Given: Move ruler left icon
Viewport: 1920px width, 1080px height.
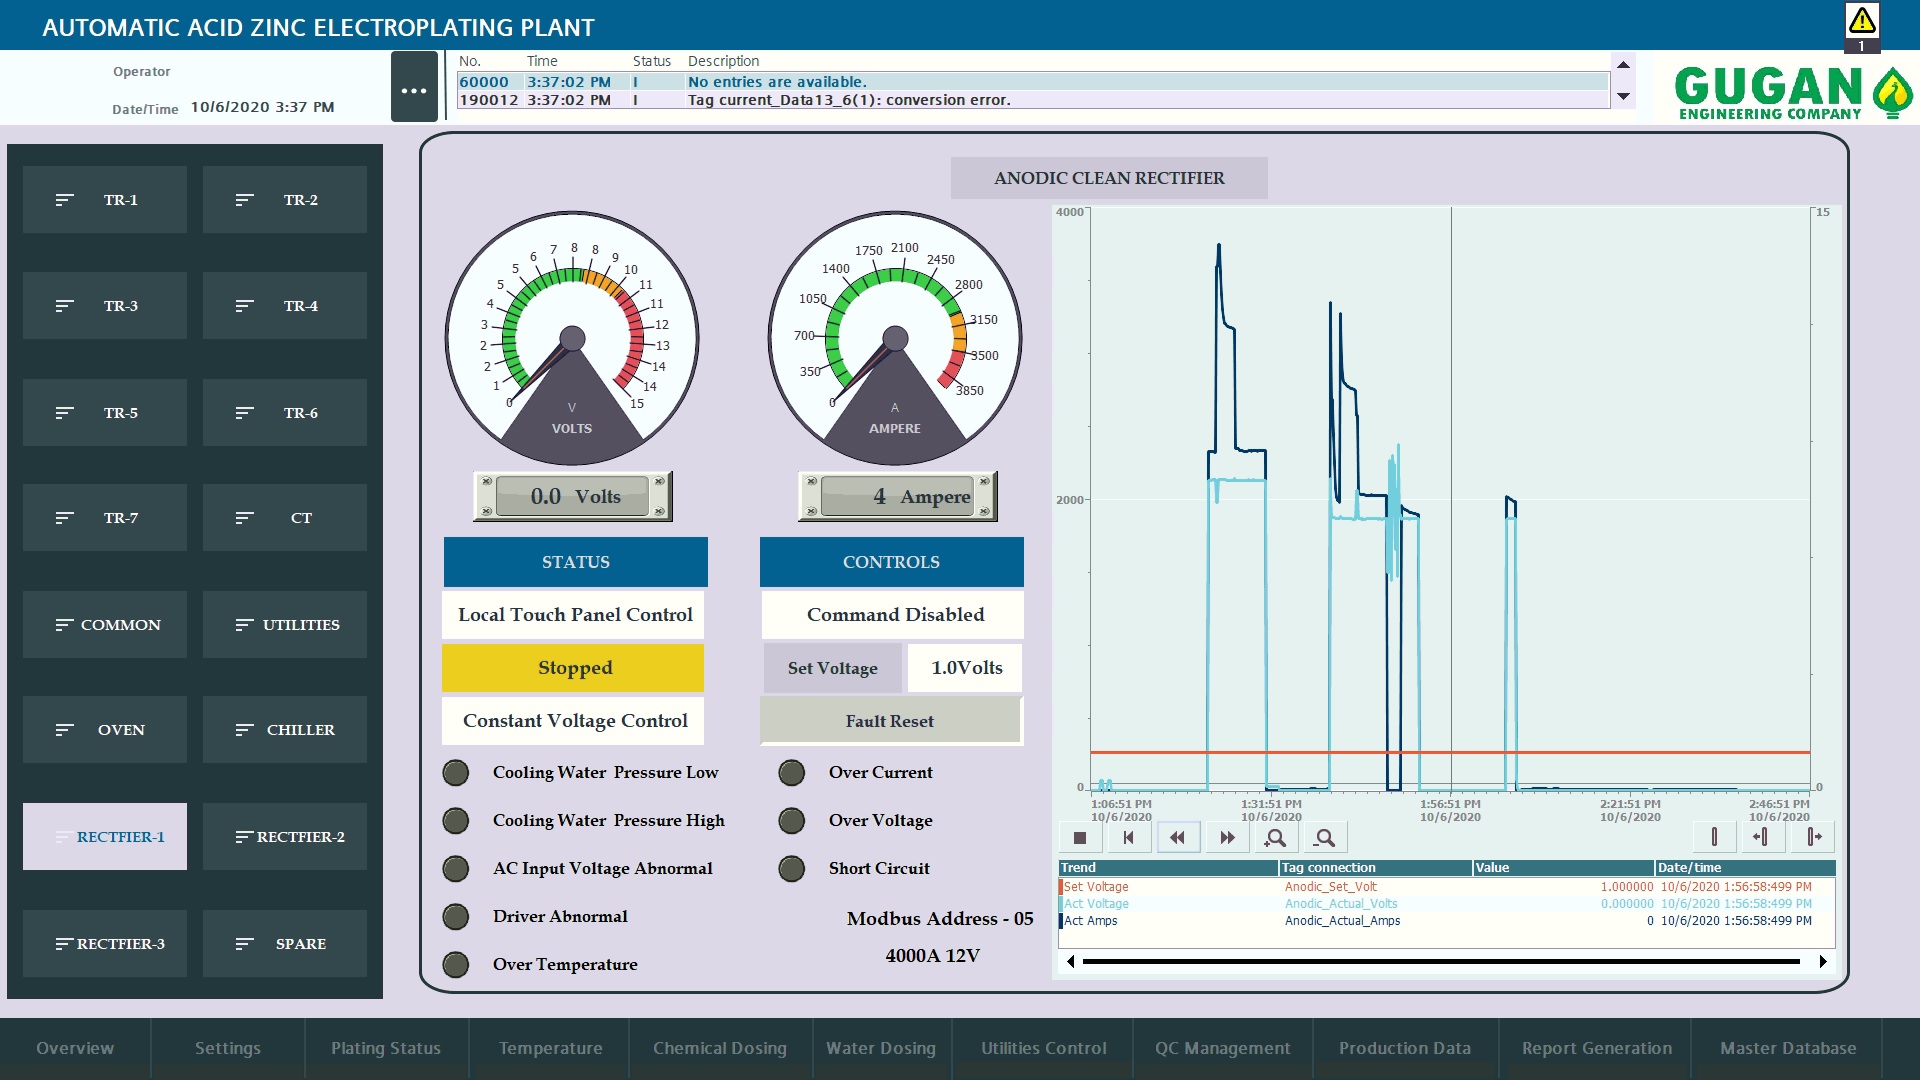Looking at the screenshot, I should 1762,837.
